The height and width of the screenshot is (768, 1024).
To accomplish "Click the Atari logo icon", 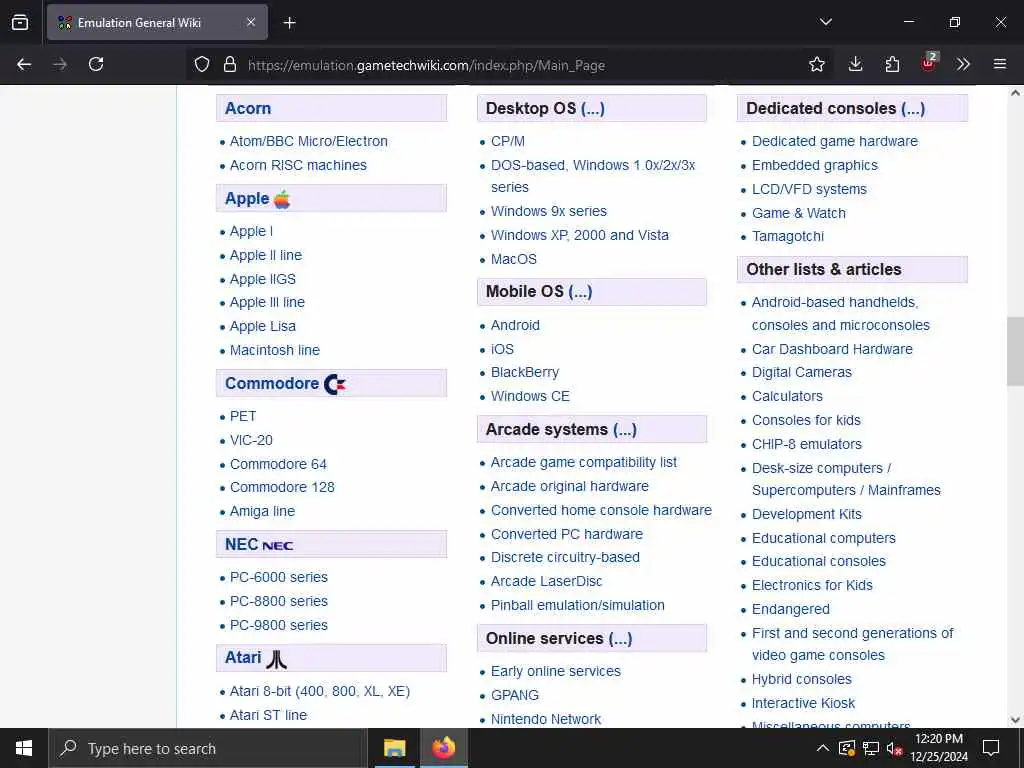I will pos(276,659).
